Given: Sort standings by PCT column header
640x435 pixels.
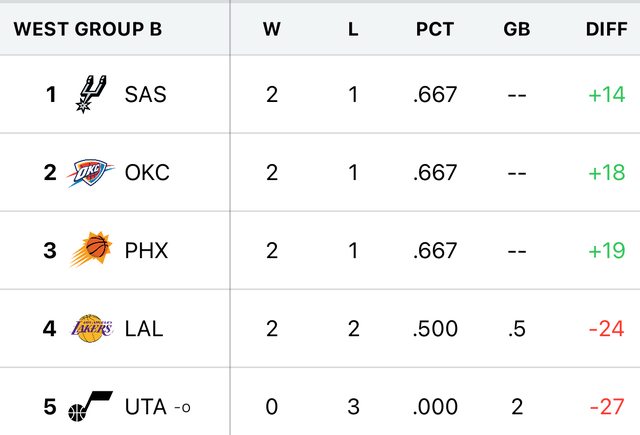Looking at the screenshot, I should click(x=435, y=28).
